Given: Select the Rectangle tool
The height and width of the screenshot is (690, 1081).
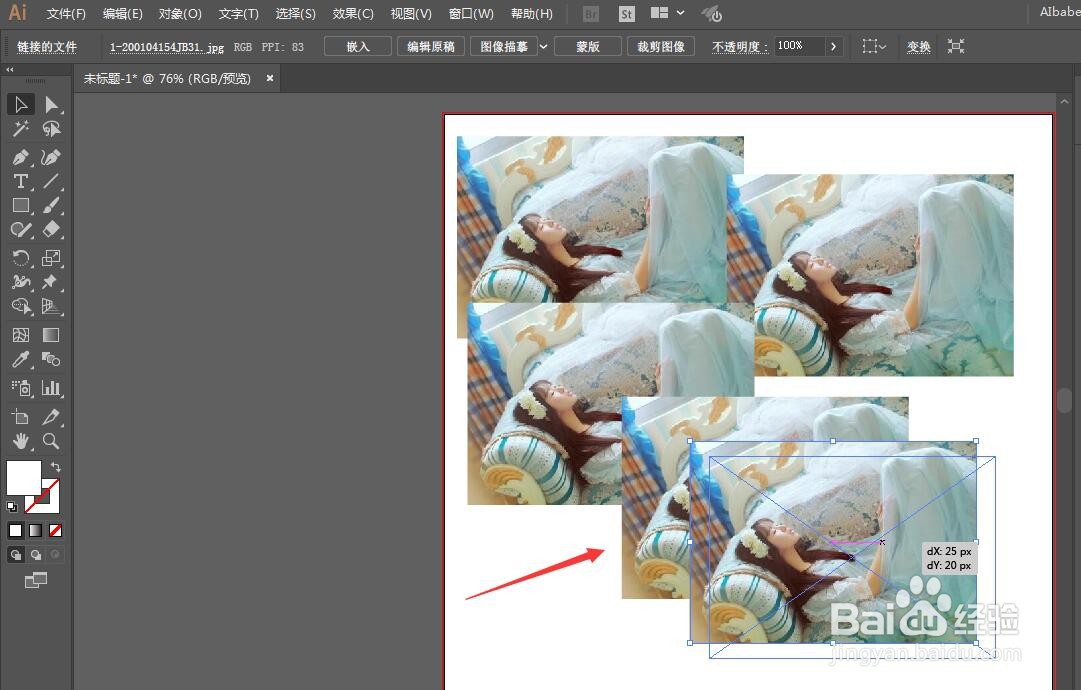Looking at the screenshot, I should (x=21, y=205).
